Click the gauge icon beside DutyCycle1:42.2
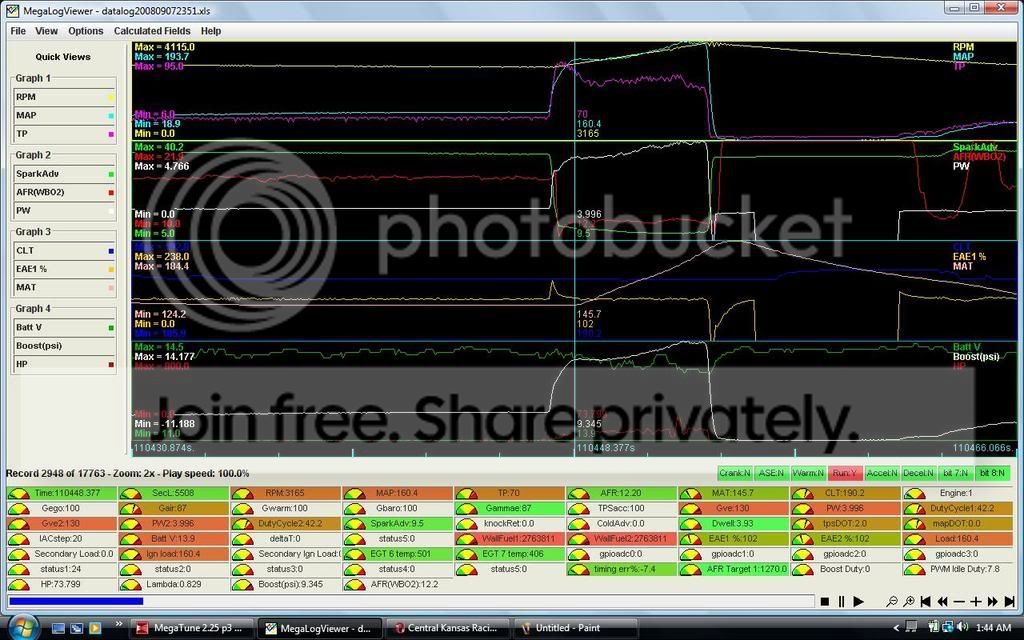The width and height of the screenshot is (1024, 640). [x=914, y=509]
